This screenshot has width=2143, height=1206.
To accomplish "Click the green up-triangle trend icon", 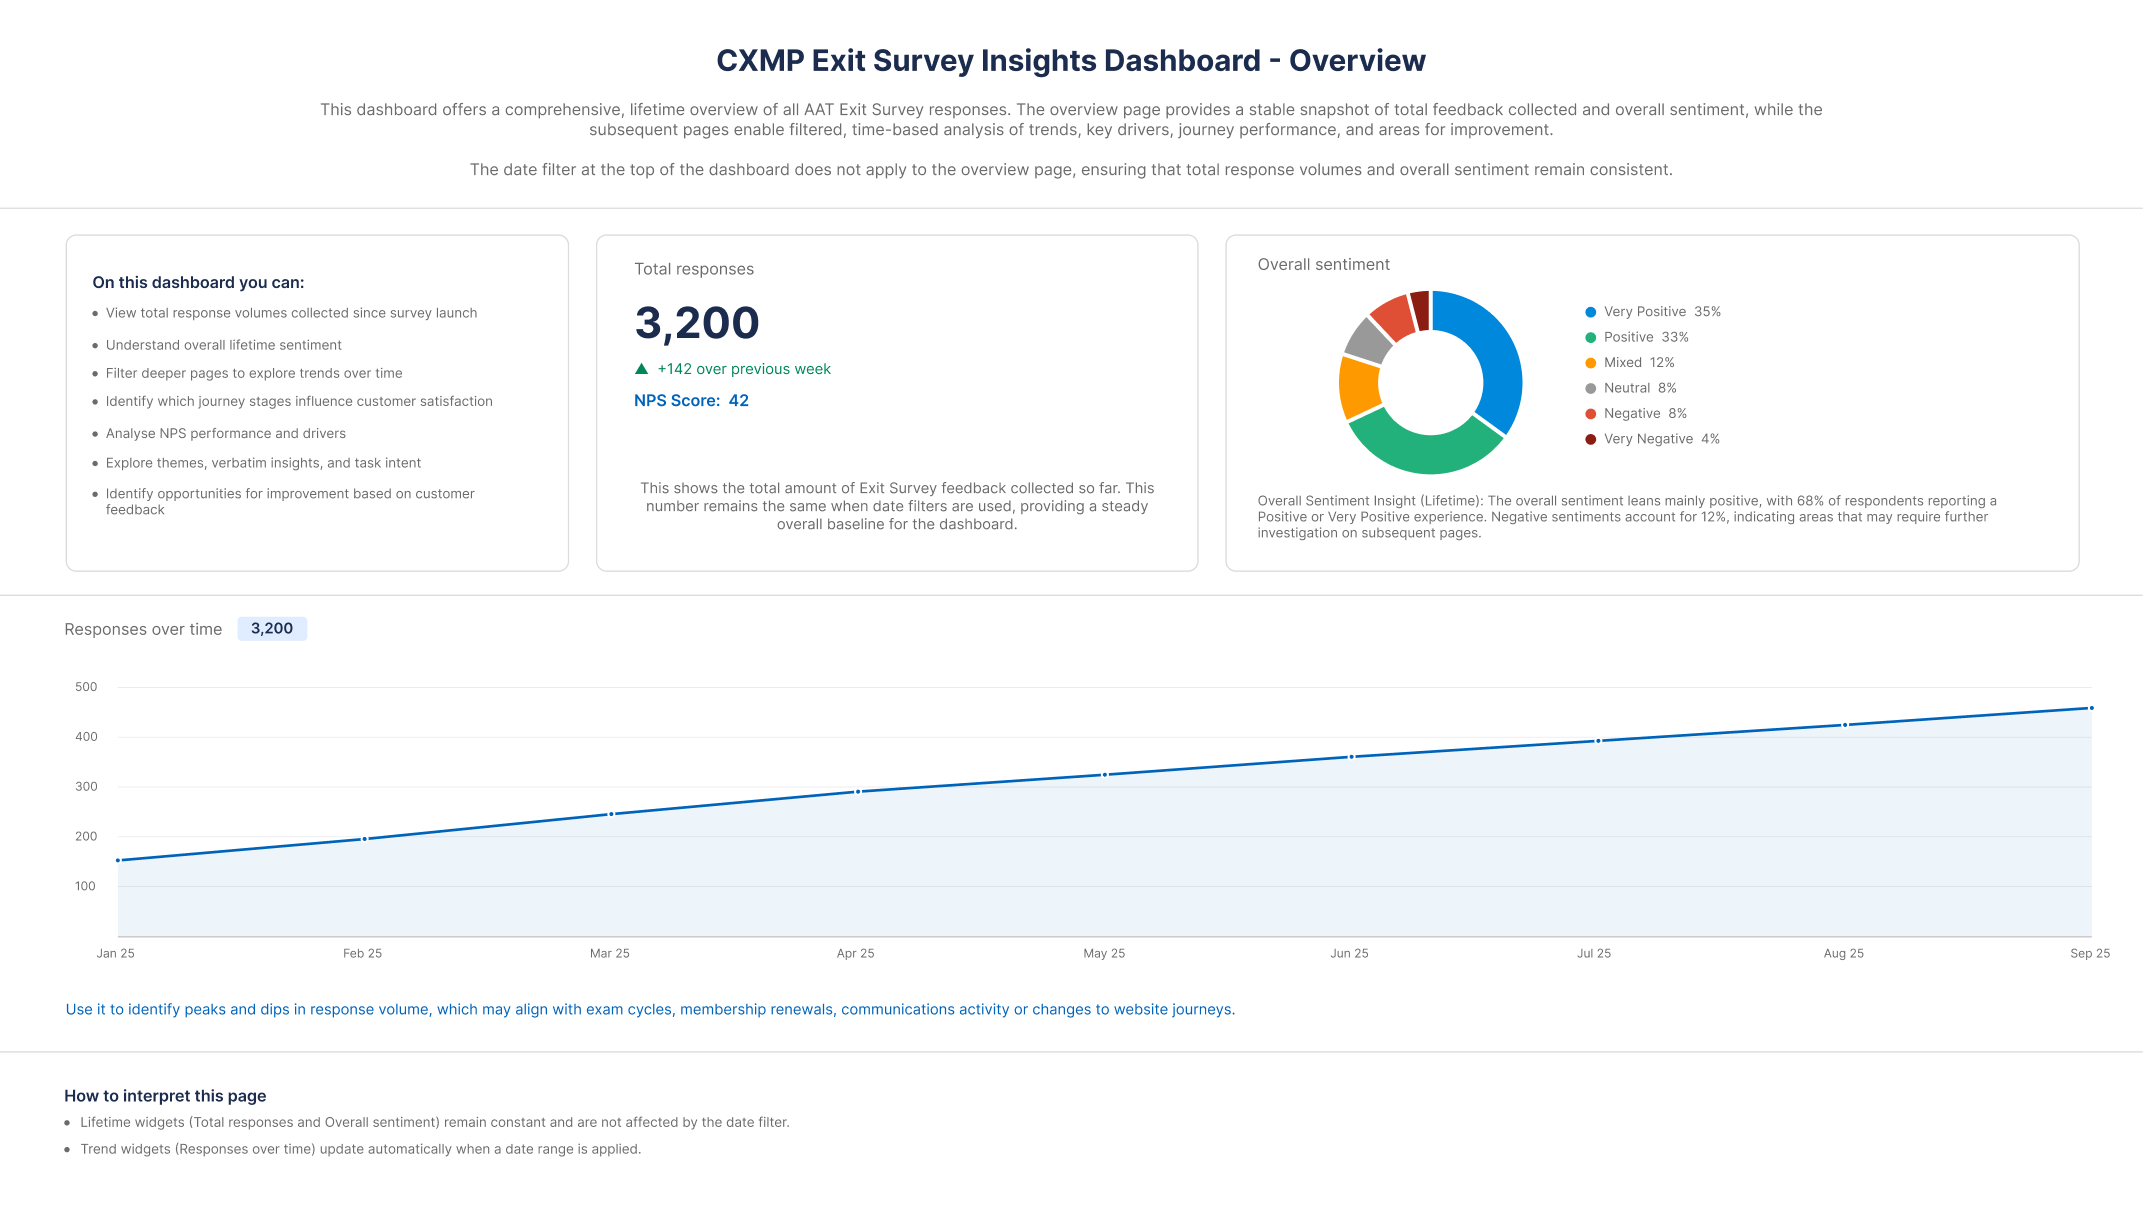I will 642,369.
